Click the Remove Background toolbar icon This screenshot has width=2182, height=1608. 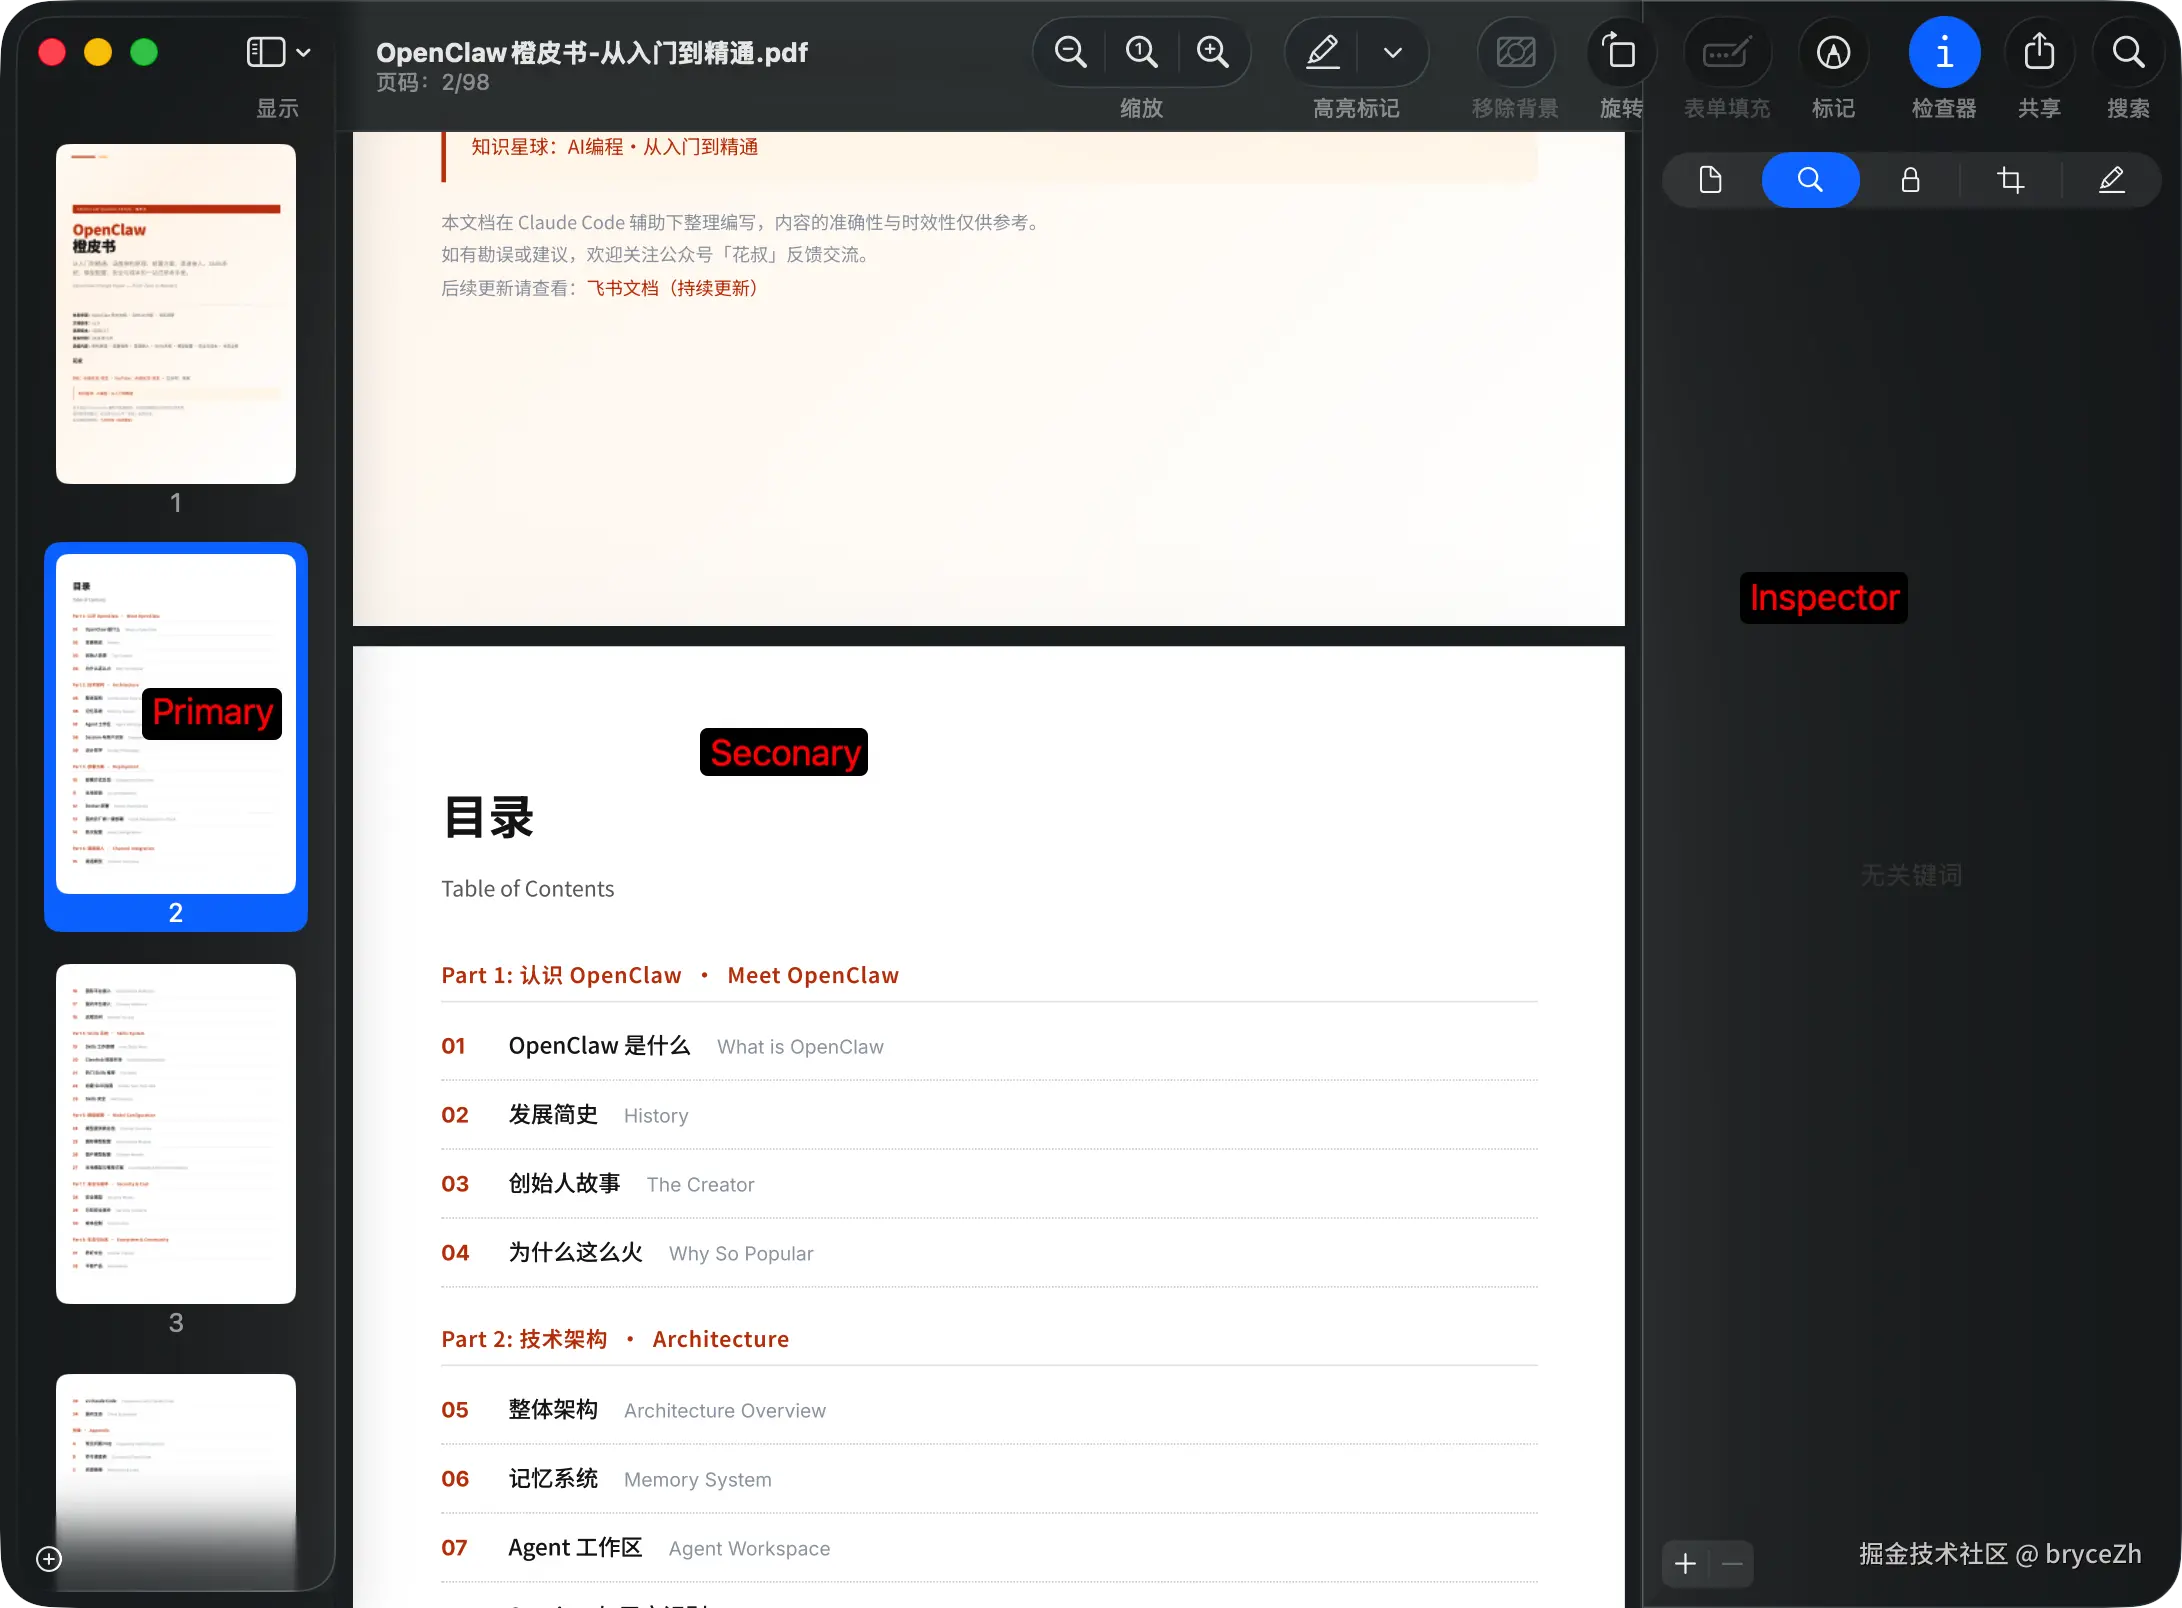click(1515, 52)
